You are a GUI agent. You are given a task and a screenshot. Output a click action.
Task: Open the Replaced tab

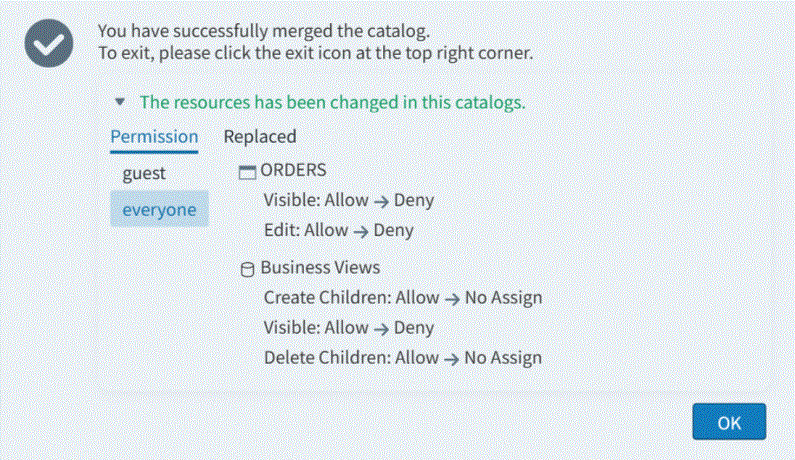point(260,137)
